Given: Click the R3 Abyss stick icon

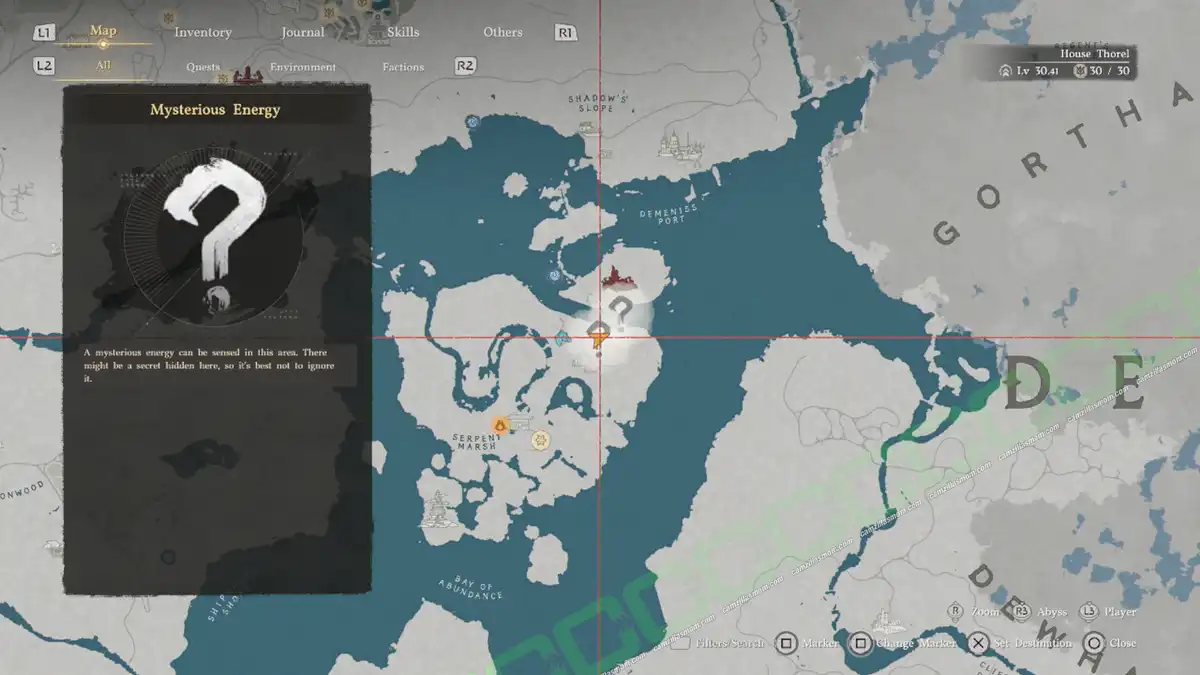Looking at the screenshot, I should (1021, 612).
